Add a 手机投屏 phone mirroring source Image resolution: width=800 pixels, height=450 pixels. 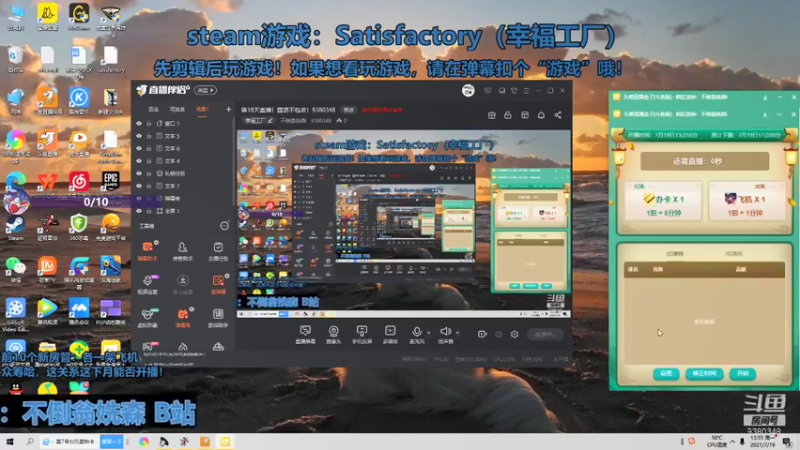[362, 335]
